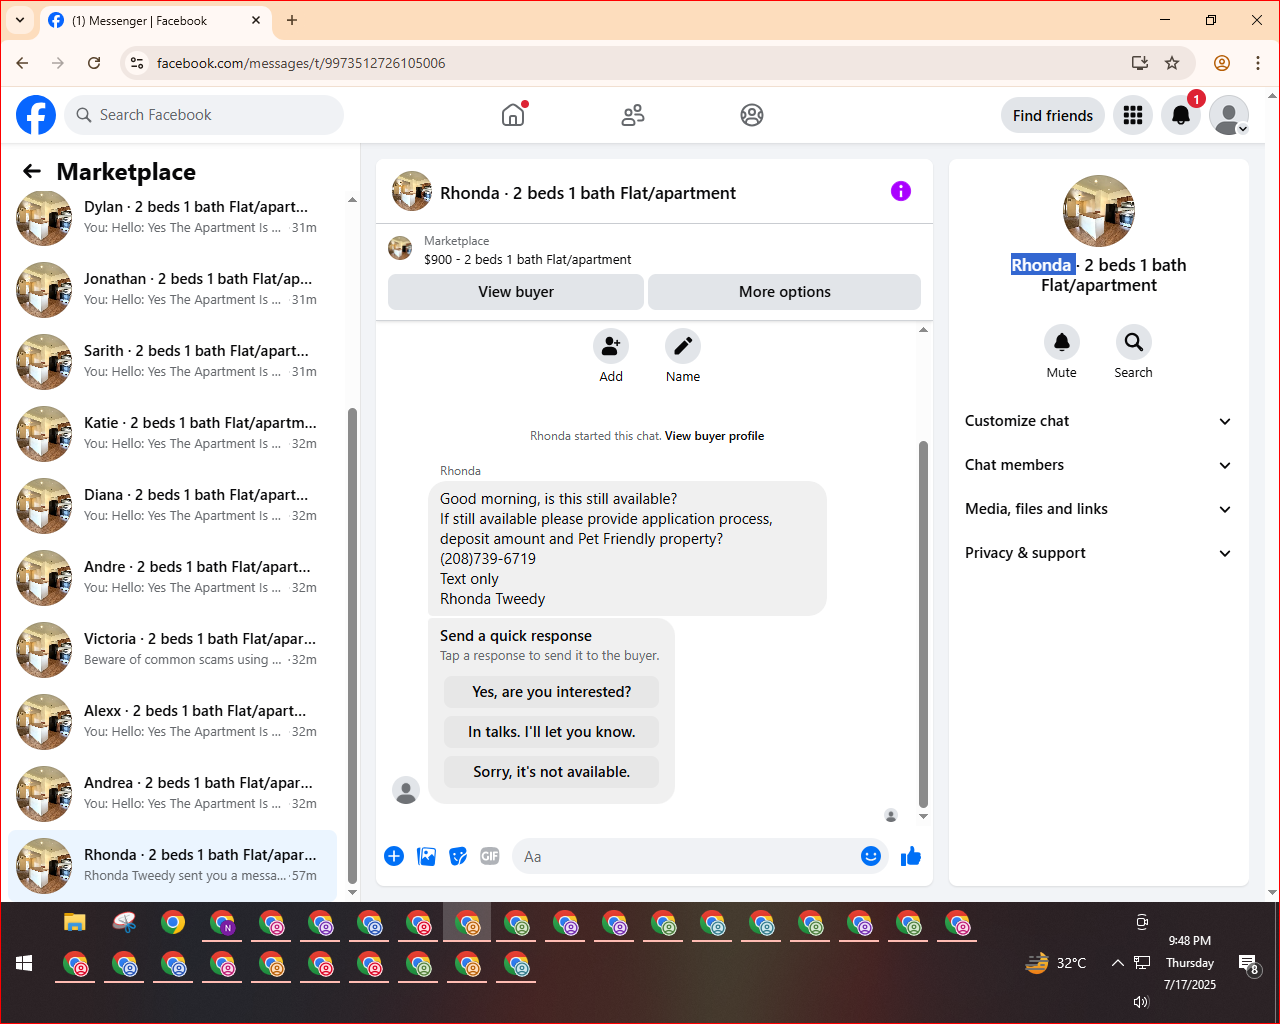Show hidden system tray icons chevron
Image resolution: width=1280 pixels, height=1024 pixels.
pyautogui.click(x=1117, y=963)
